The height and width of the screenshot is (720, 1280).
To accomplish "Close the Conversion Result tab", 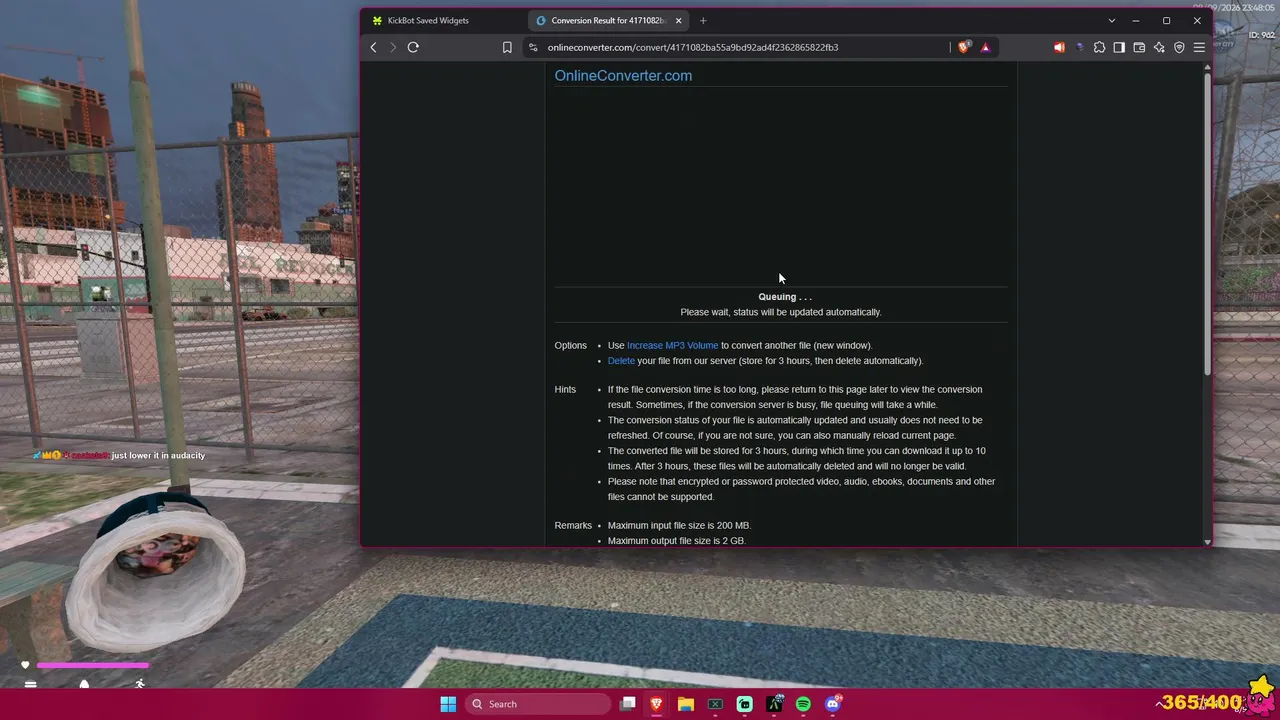I will pyautogui.click(x=679, y=20).
